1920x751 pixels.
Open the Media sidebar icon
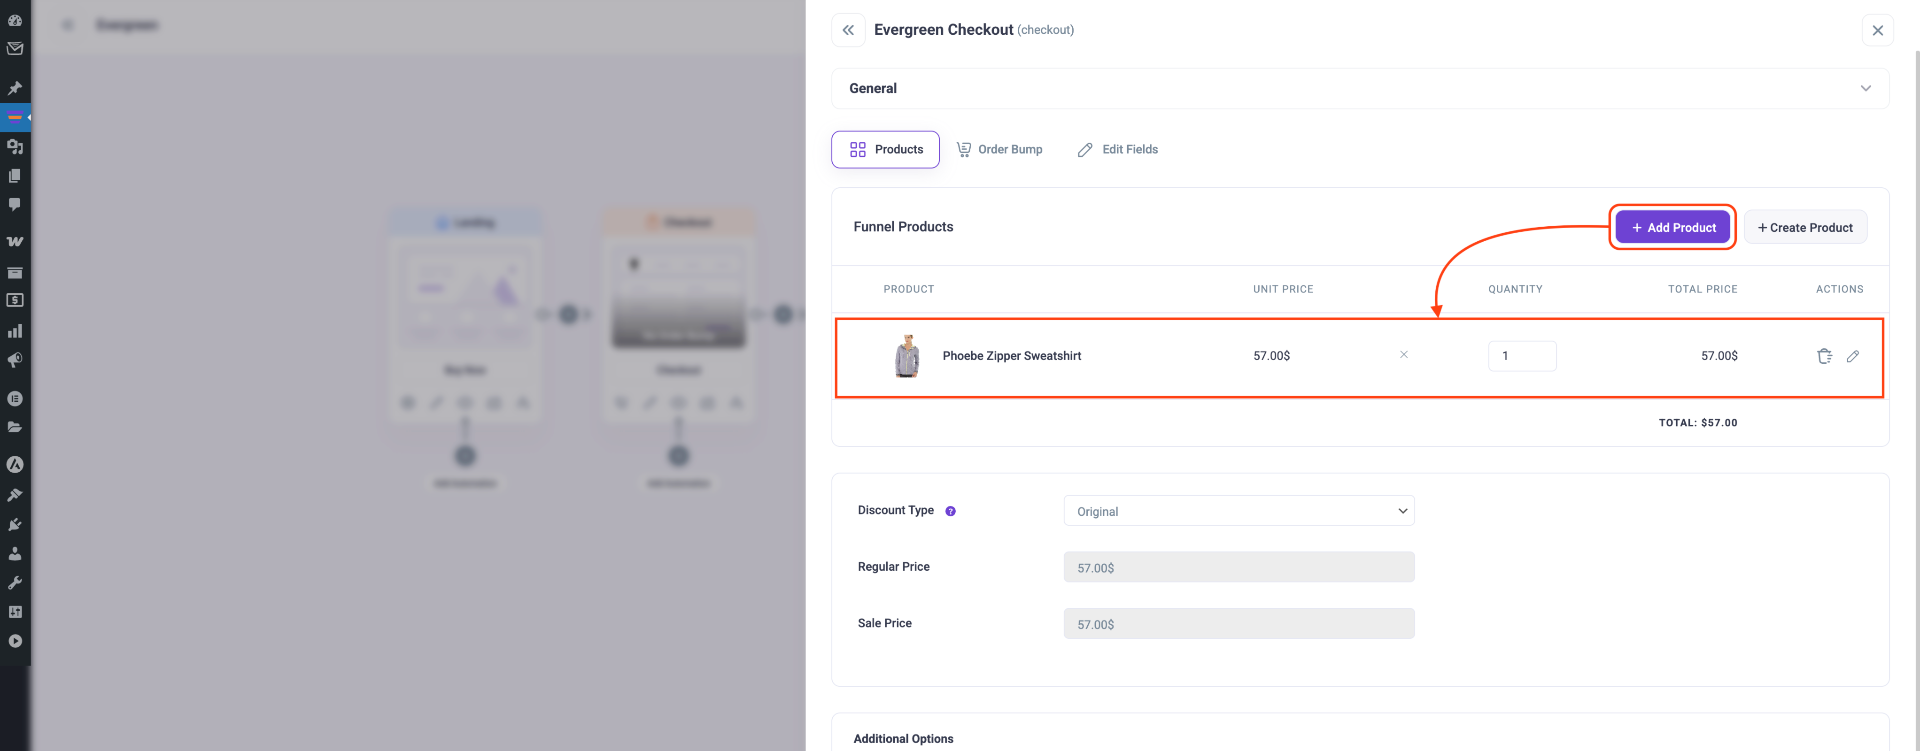pyautogui.click(x=15, y=146)
